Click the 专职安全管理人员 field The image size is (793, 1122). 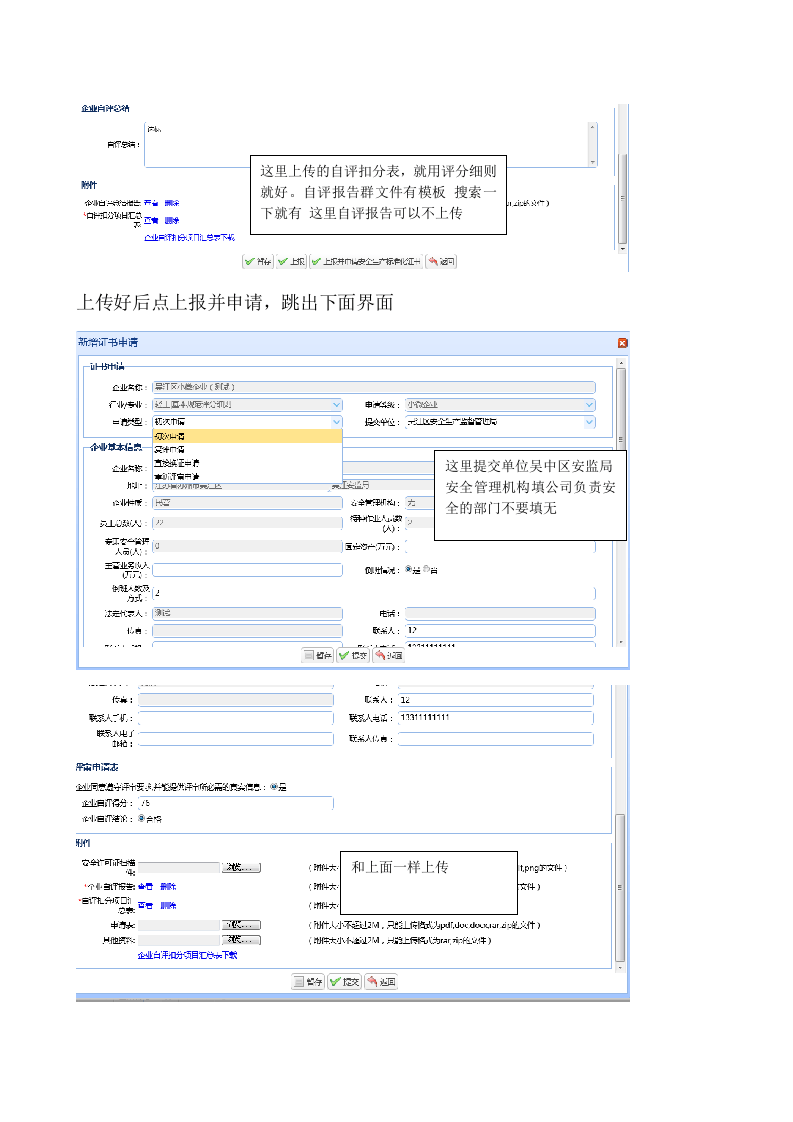(248, 547)
